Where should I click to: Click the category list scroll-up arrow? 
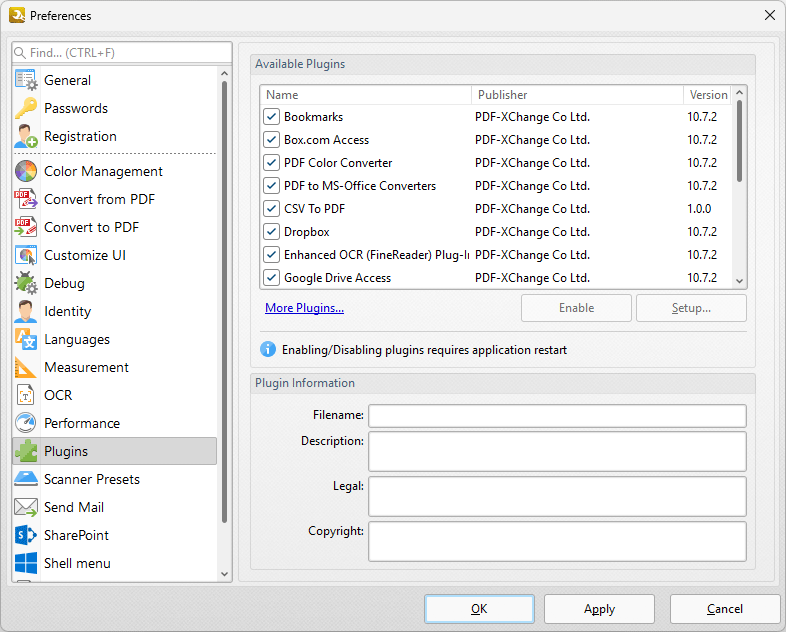225,74
